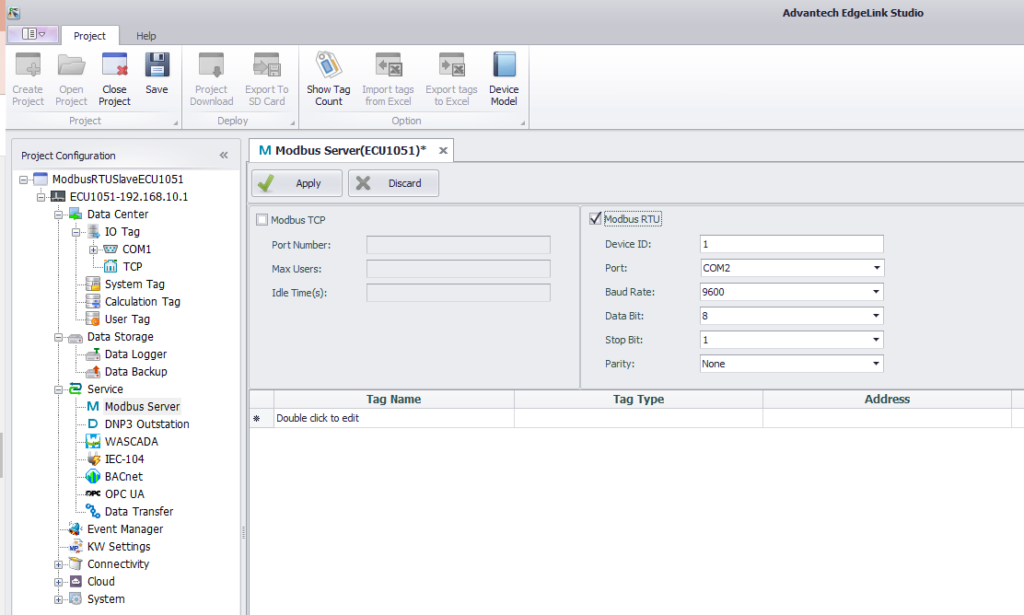Collapse the Service node toggle
1024x615 pixels.
coord(59,390)
